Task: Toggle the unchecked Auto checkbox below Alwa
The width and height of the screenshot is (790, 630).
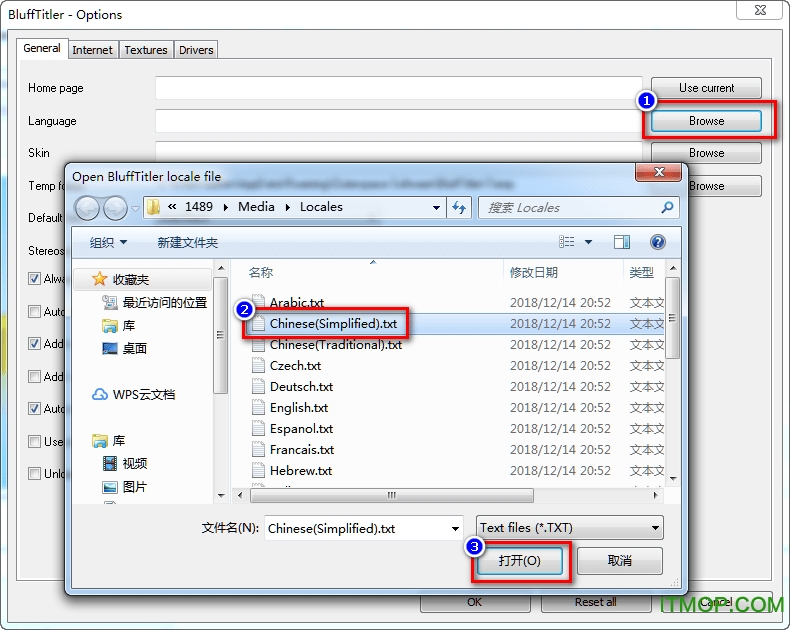Action: [34, 311]
